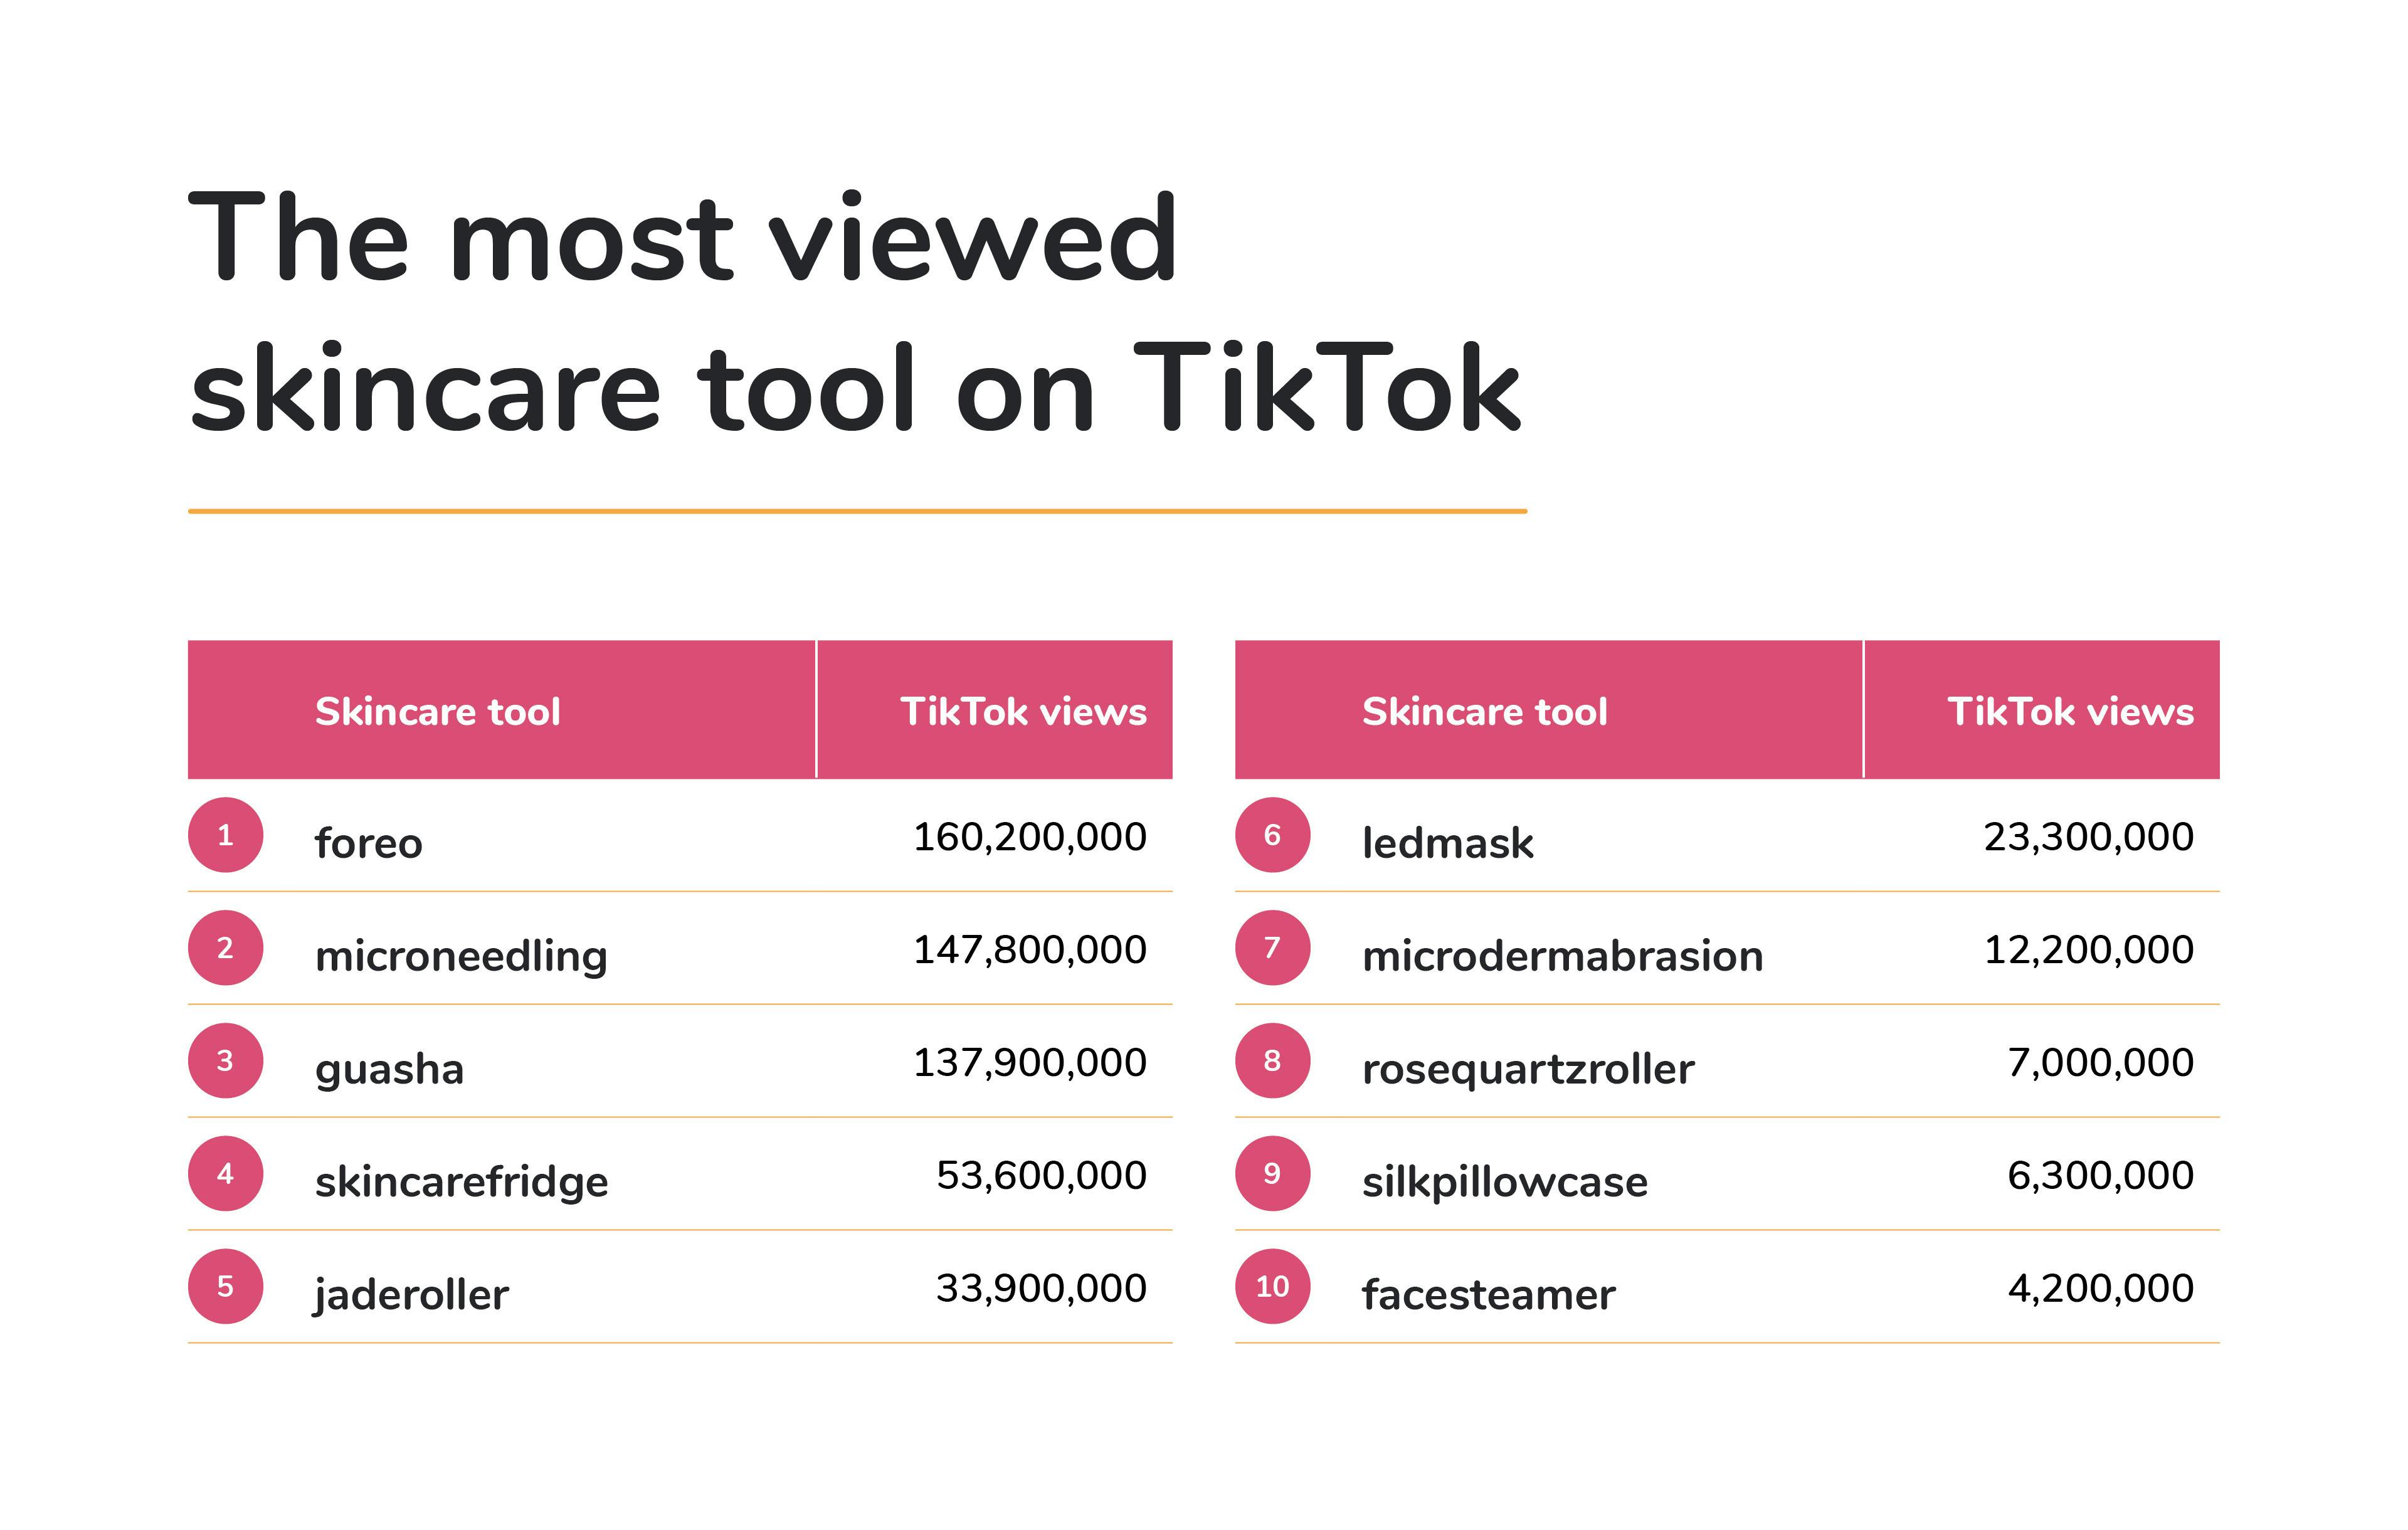Select the number 3 circle badge
This screenshot has height=1530, width=2408.
coord(225,1061)
